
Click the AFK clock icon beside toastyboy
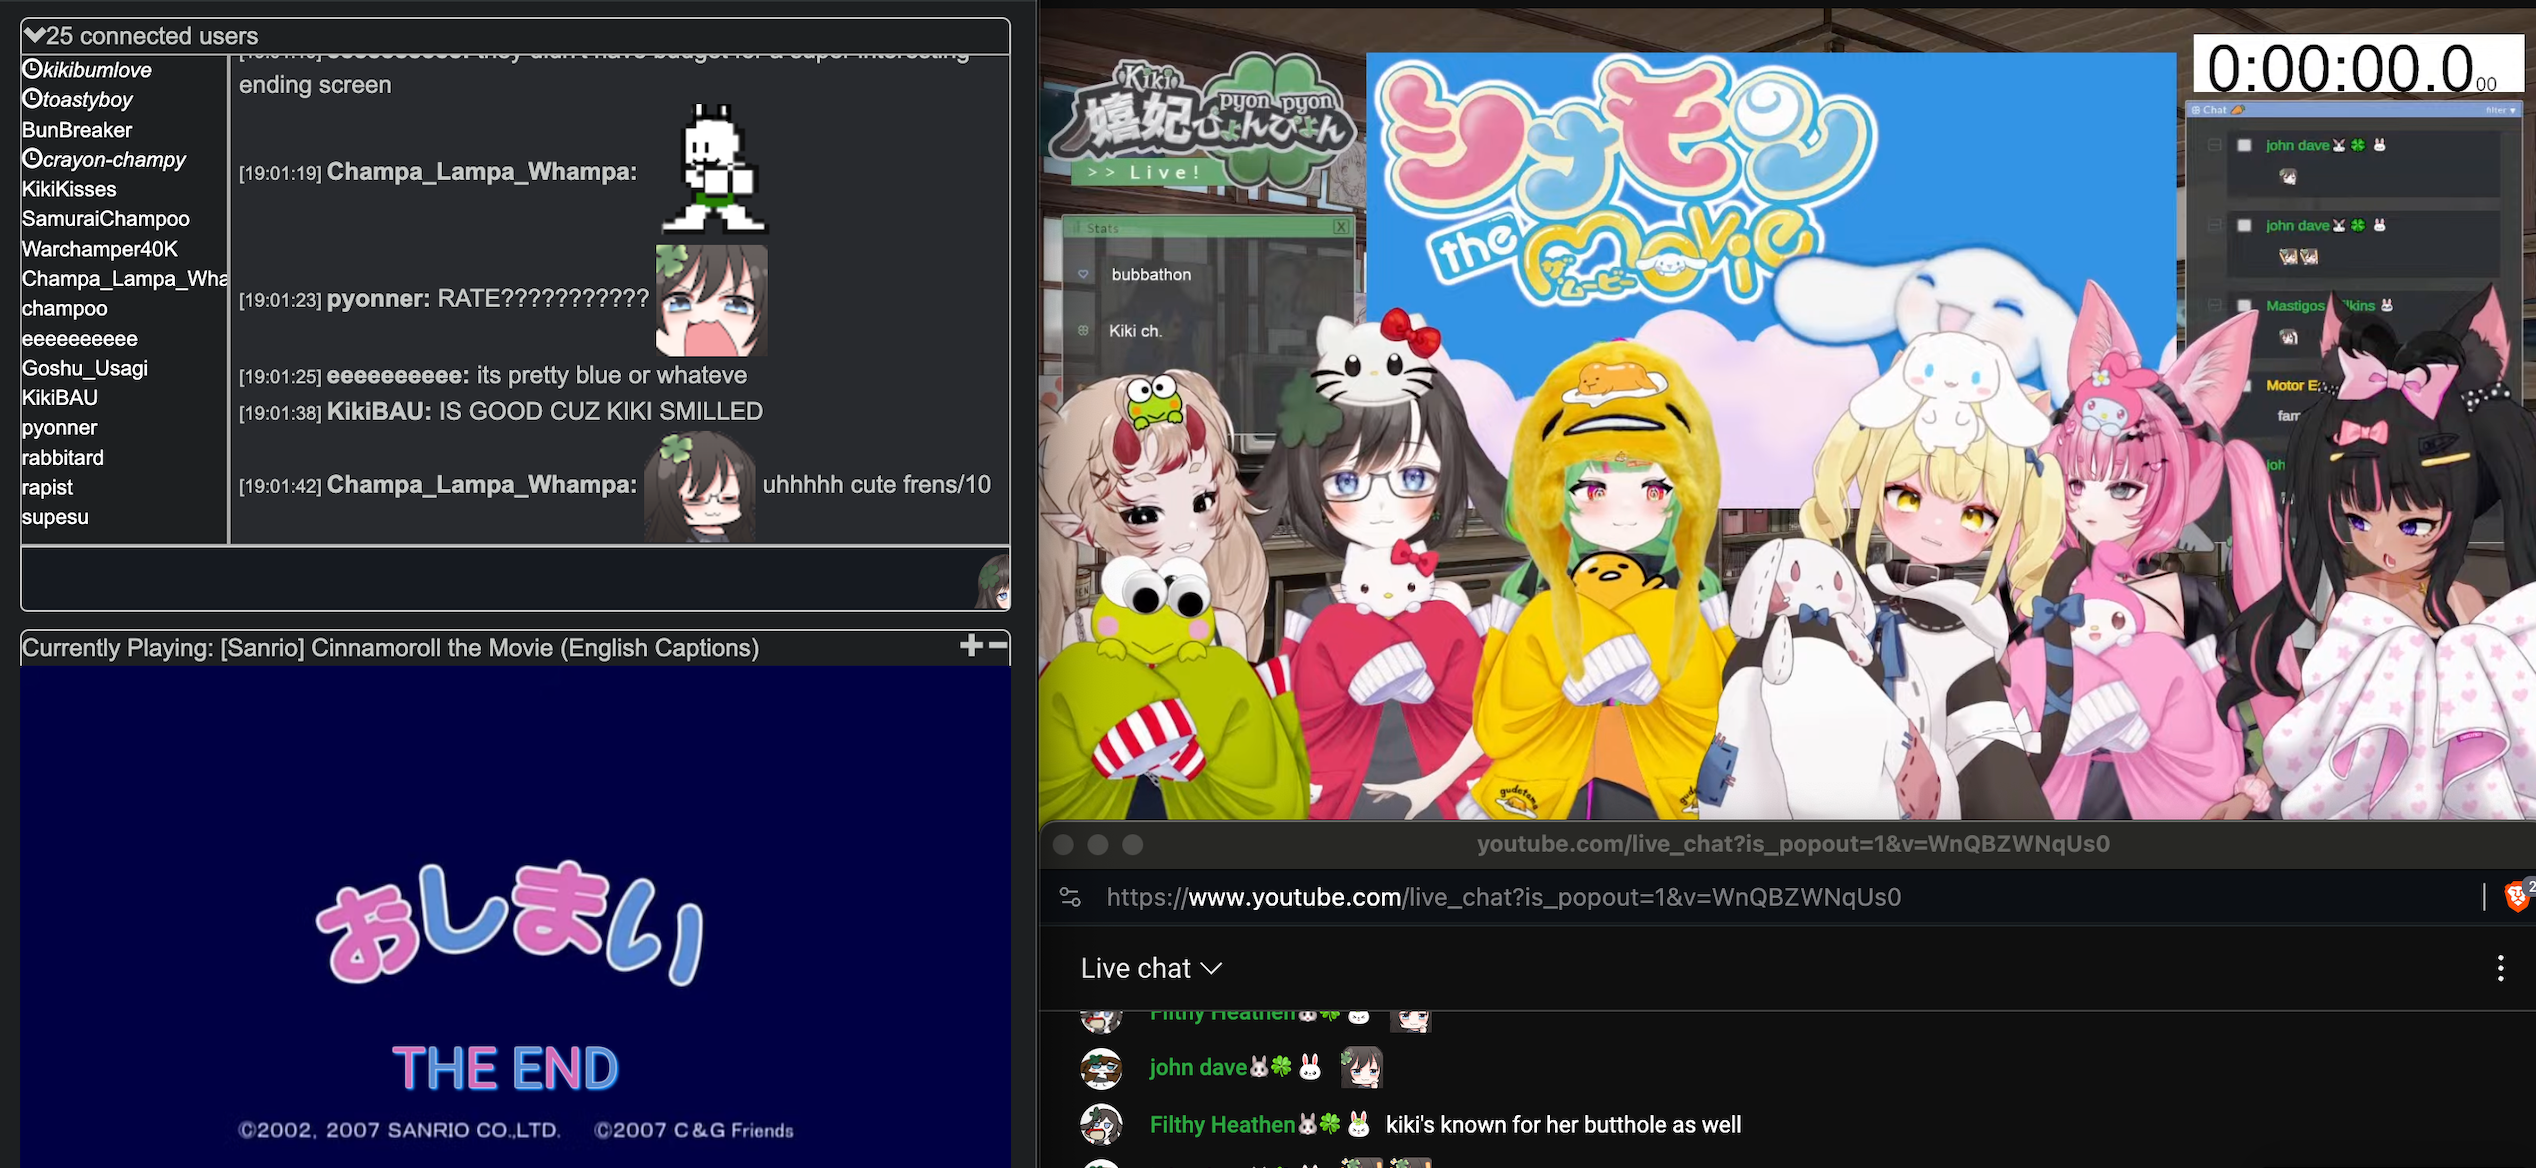point(32,99)
